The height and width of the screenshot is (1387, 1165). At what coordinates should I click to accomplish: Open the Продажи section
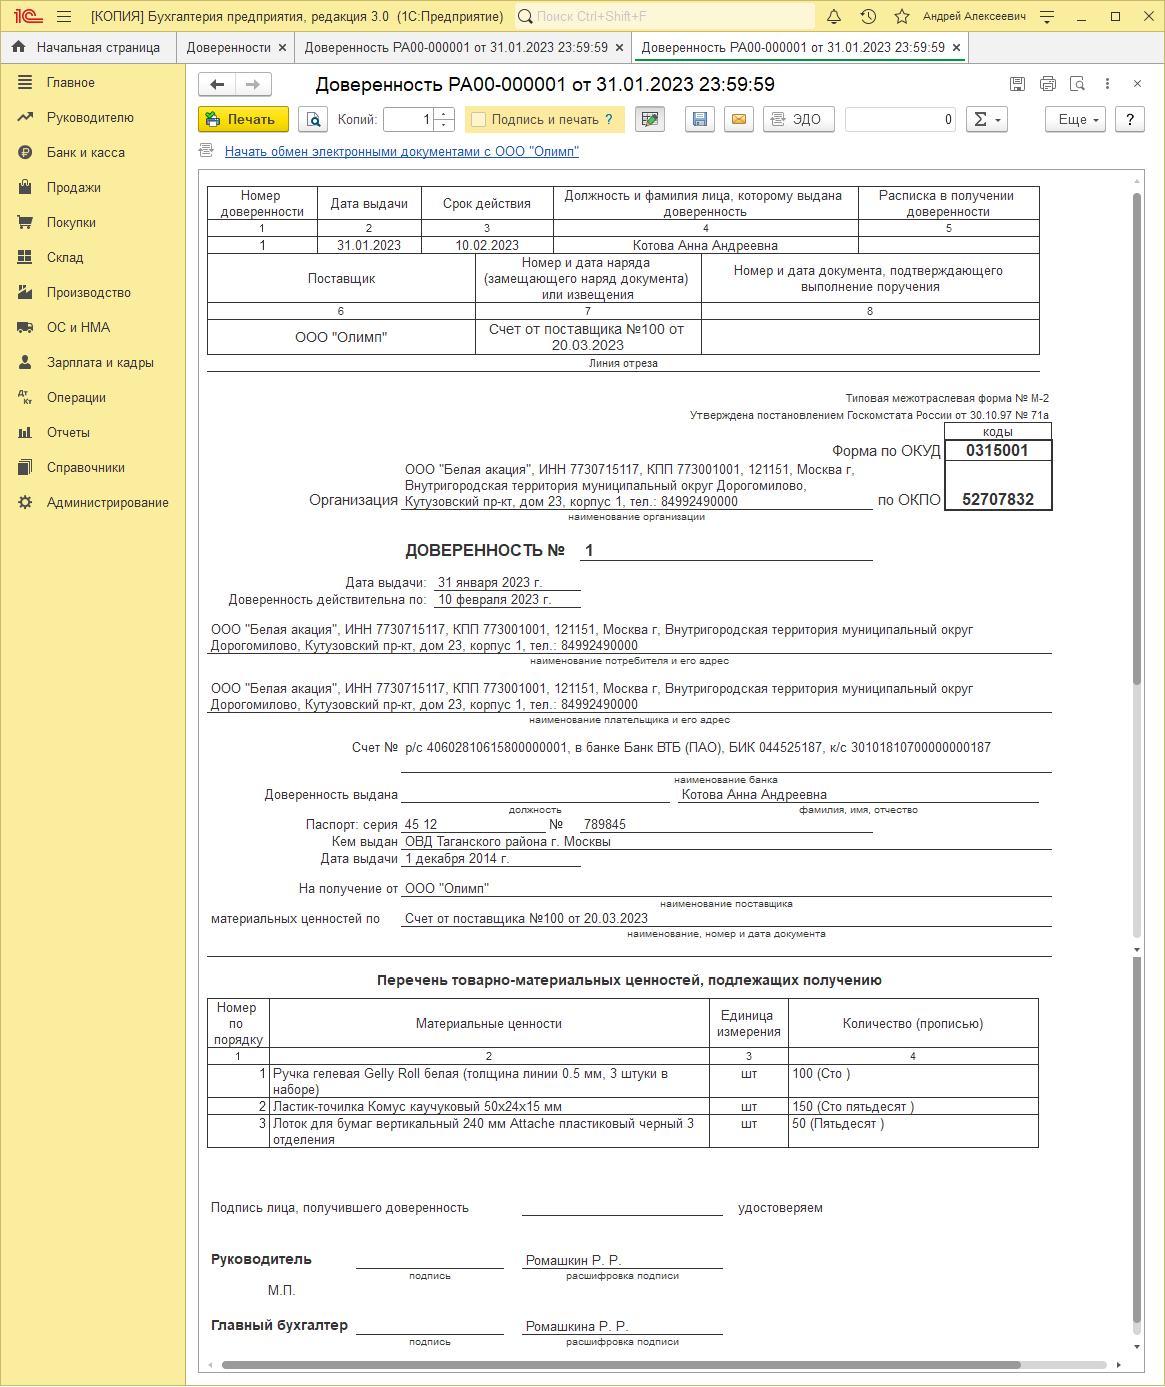click(x=74, y=188)
